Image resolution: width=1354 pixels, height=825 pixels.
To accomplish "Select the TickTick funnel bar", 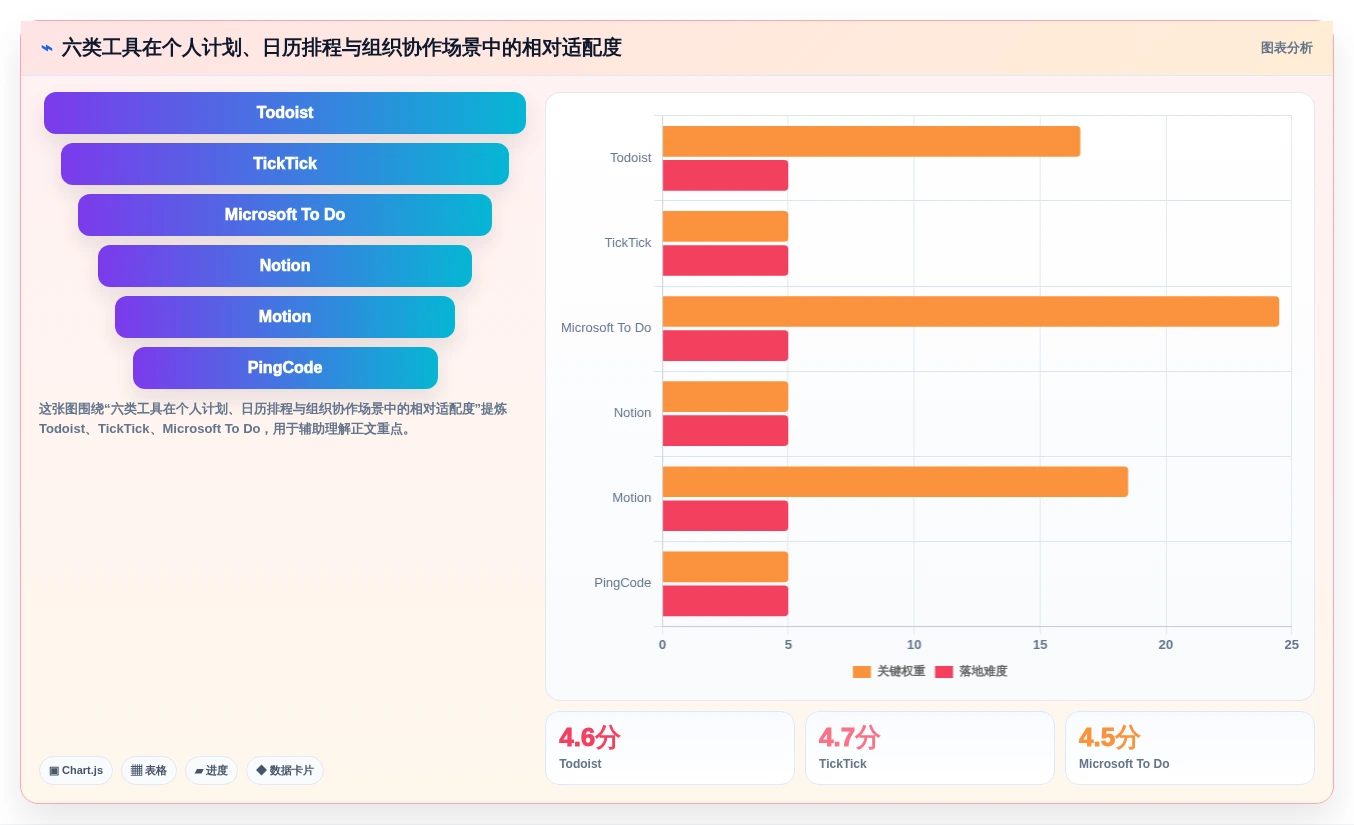I will coord(285,164).
